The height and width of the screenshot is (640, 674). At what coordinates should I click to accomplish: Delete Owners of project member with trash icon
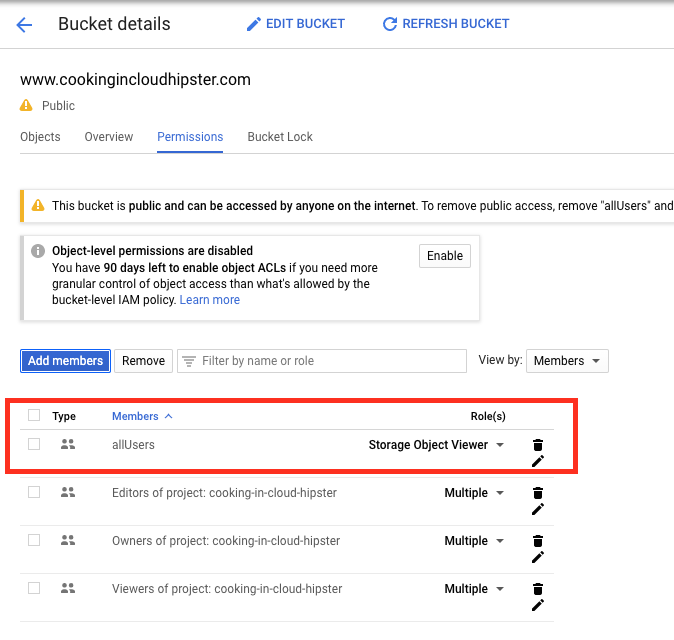pyautogui.click(x=538, y=541)
